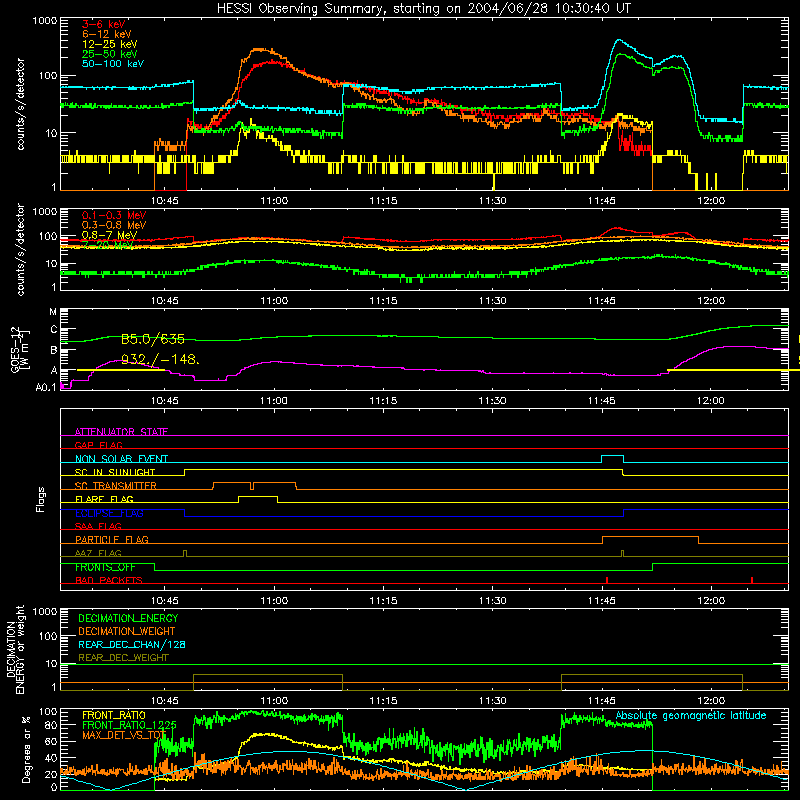Image resolution: width=800 pixels, height=800 pixels.
Task: Select the FRONT_RATIO yellow legend label
Action: click(114, 715)
